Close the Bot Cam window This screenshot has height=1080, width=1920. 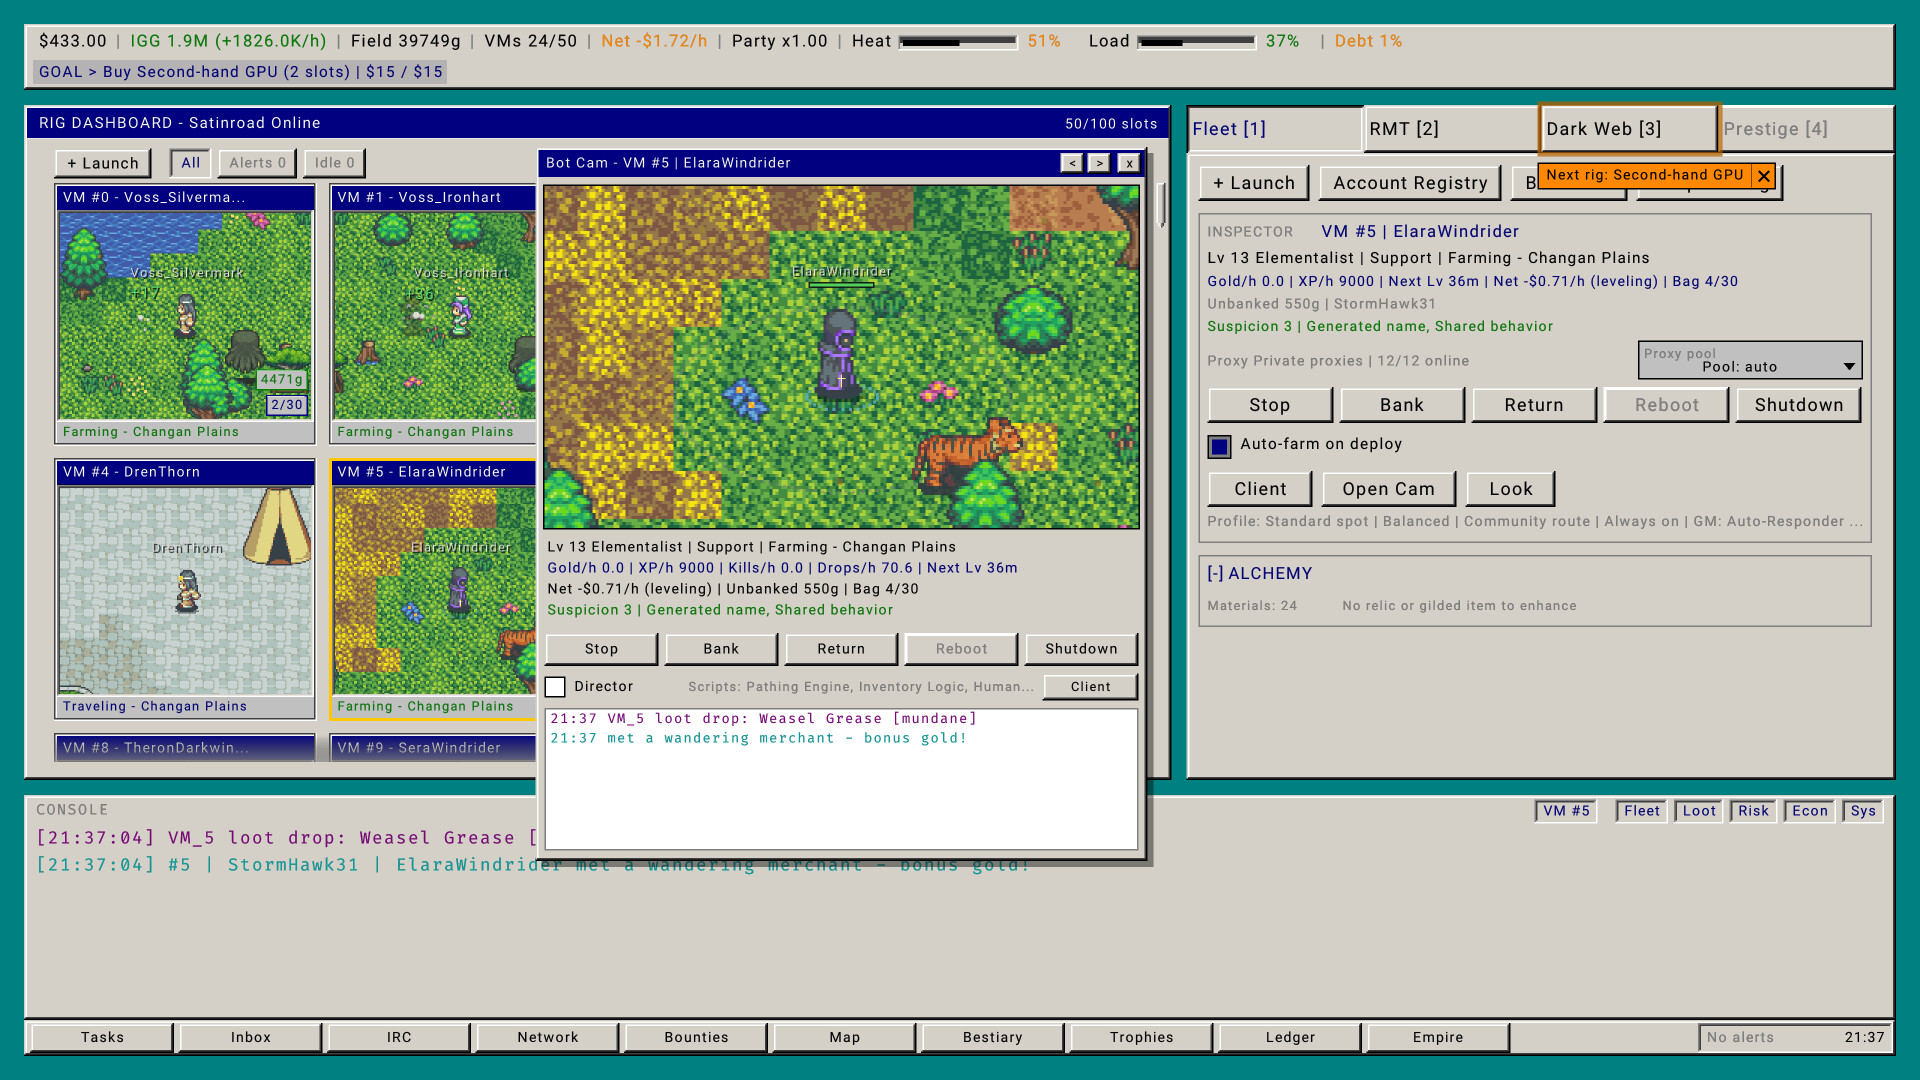(1129, 163)
